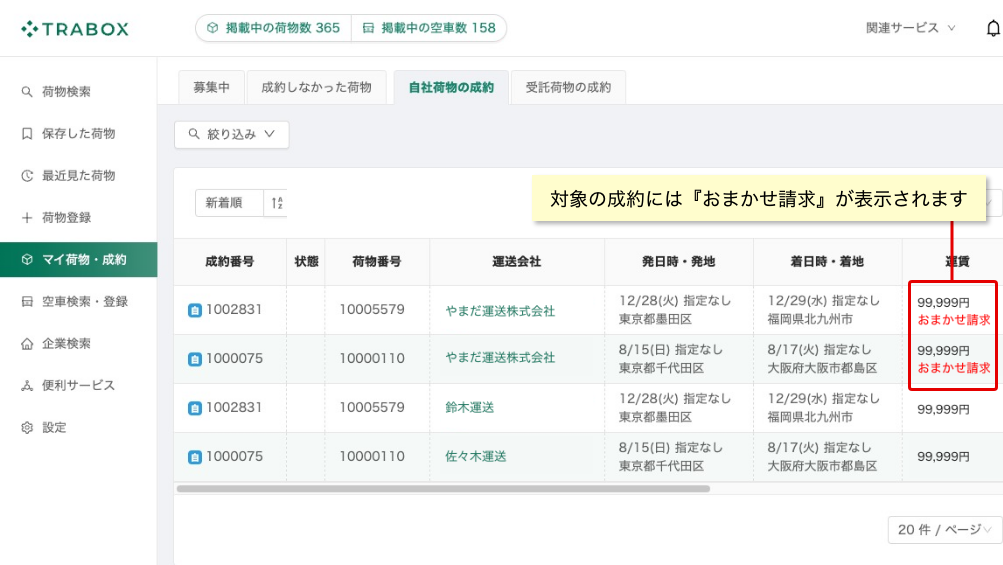Open the TRABOX logo home link
Screen dimensions: 1003x565
click(75, 29)
